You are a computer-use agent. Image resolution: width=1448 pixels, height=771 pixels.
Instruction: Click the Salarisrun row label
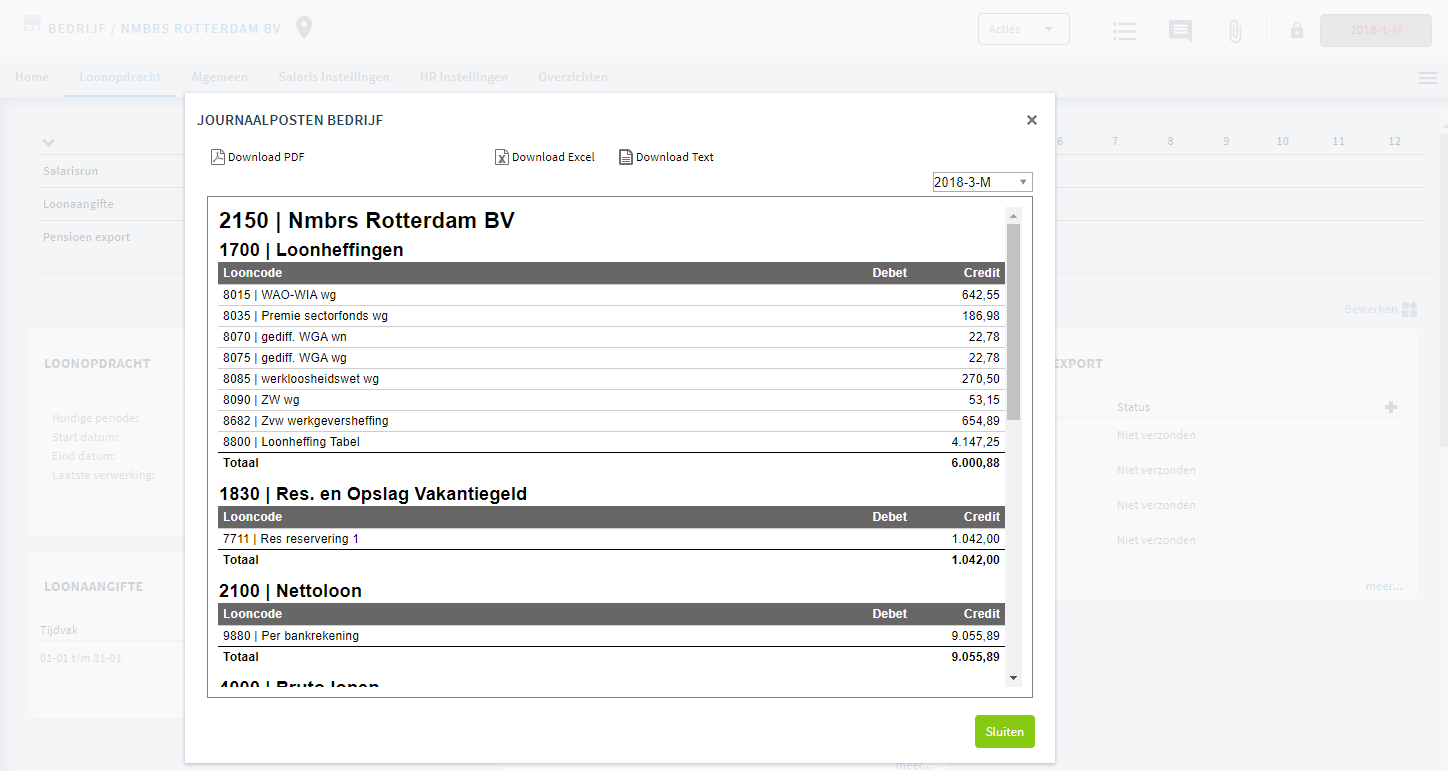click(70, 171)
